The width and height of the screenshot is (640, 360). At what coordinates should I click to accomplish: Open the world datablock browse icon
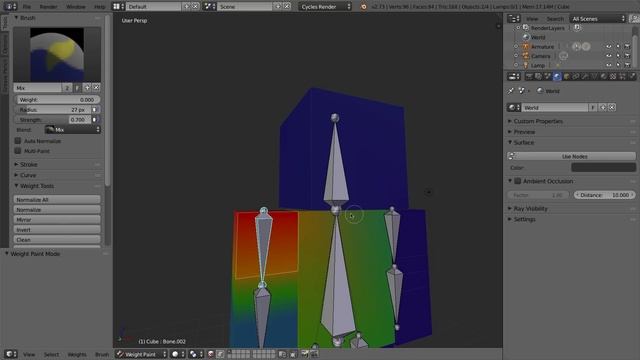[x=513, y=107]
